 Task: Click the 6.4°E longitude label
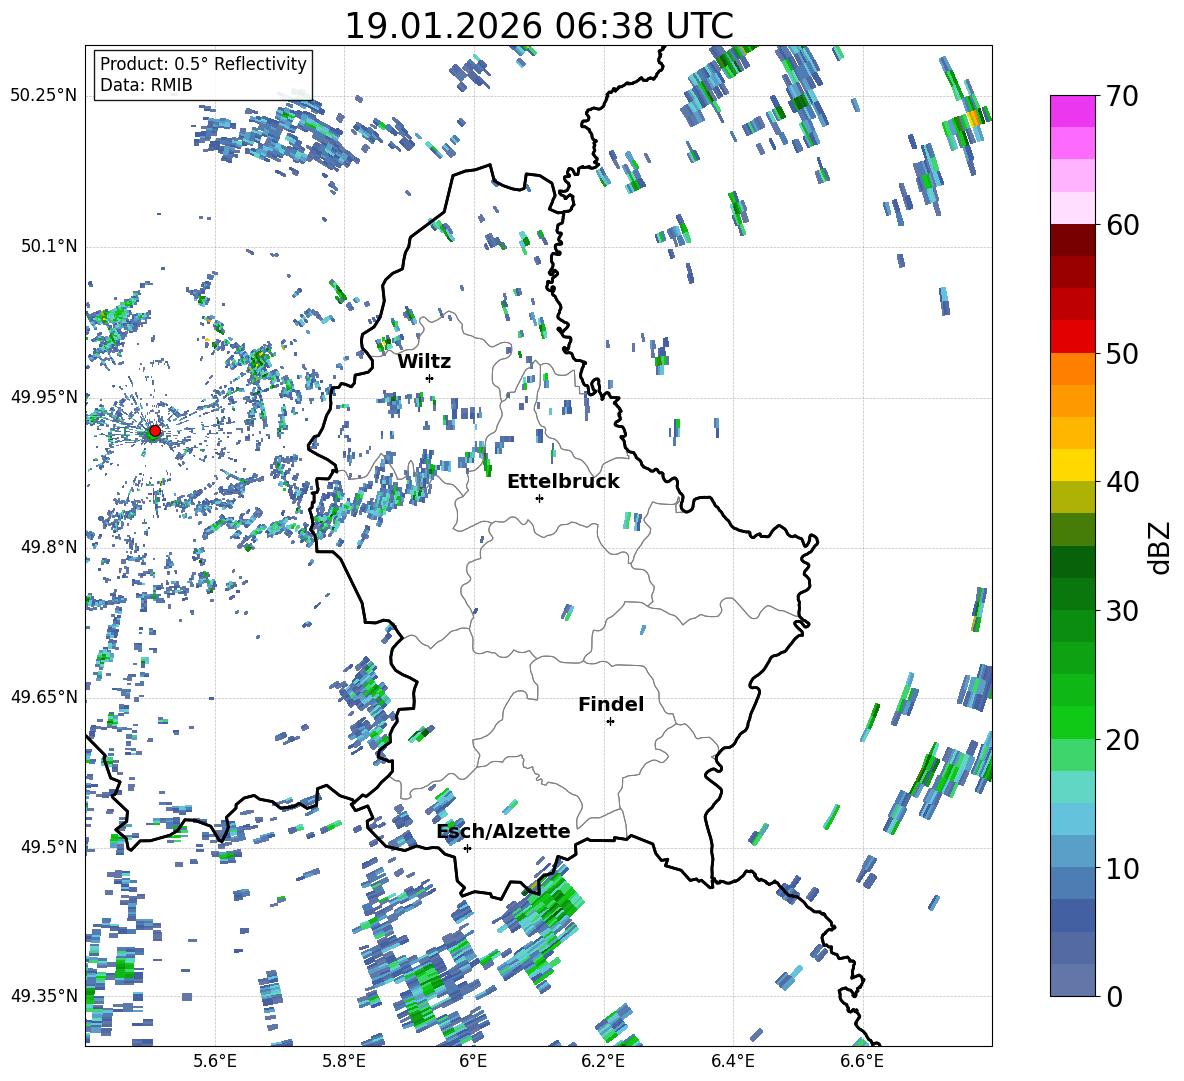(732, 1061)
